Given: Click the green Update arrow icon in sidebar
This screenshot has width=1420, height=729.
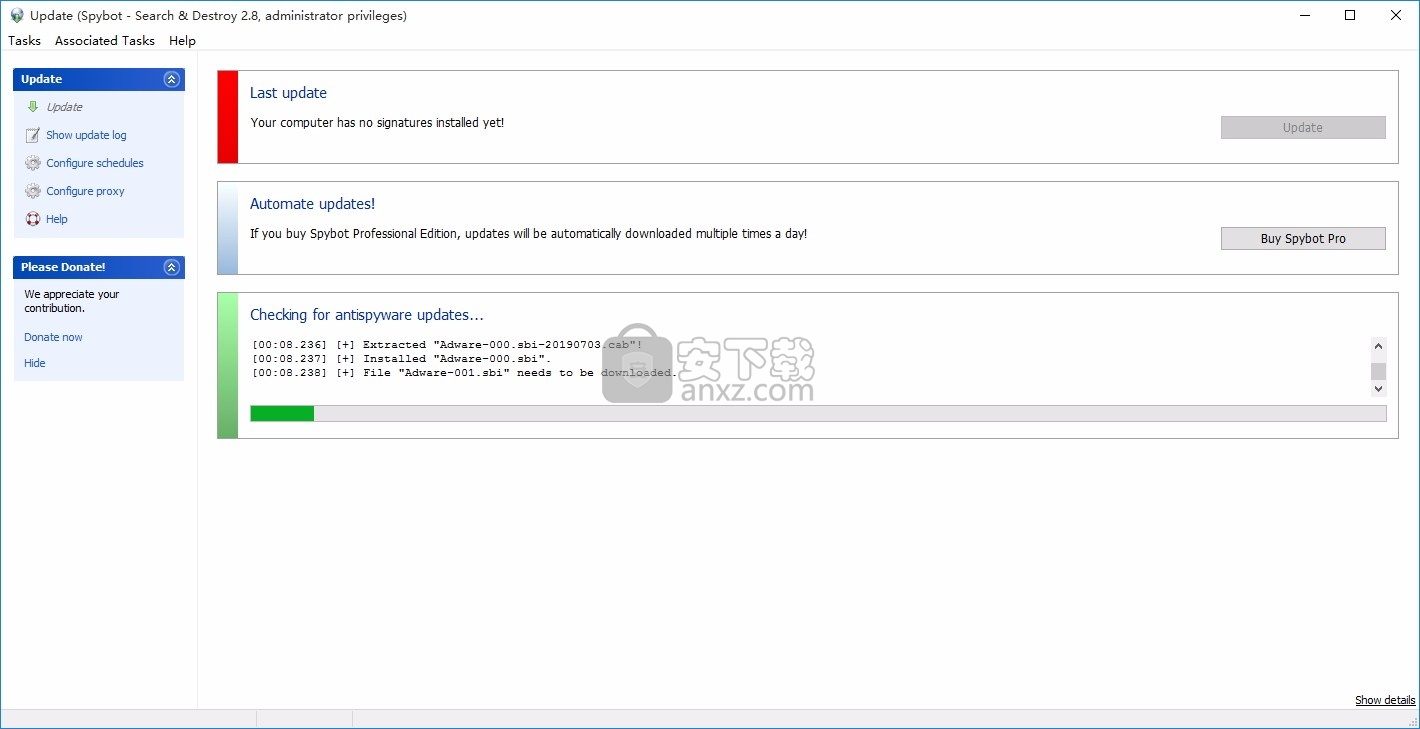Looking at the screenshot, I should tap(33, 107).
